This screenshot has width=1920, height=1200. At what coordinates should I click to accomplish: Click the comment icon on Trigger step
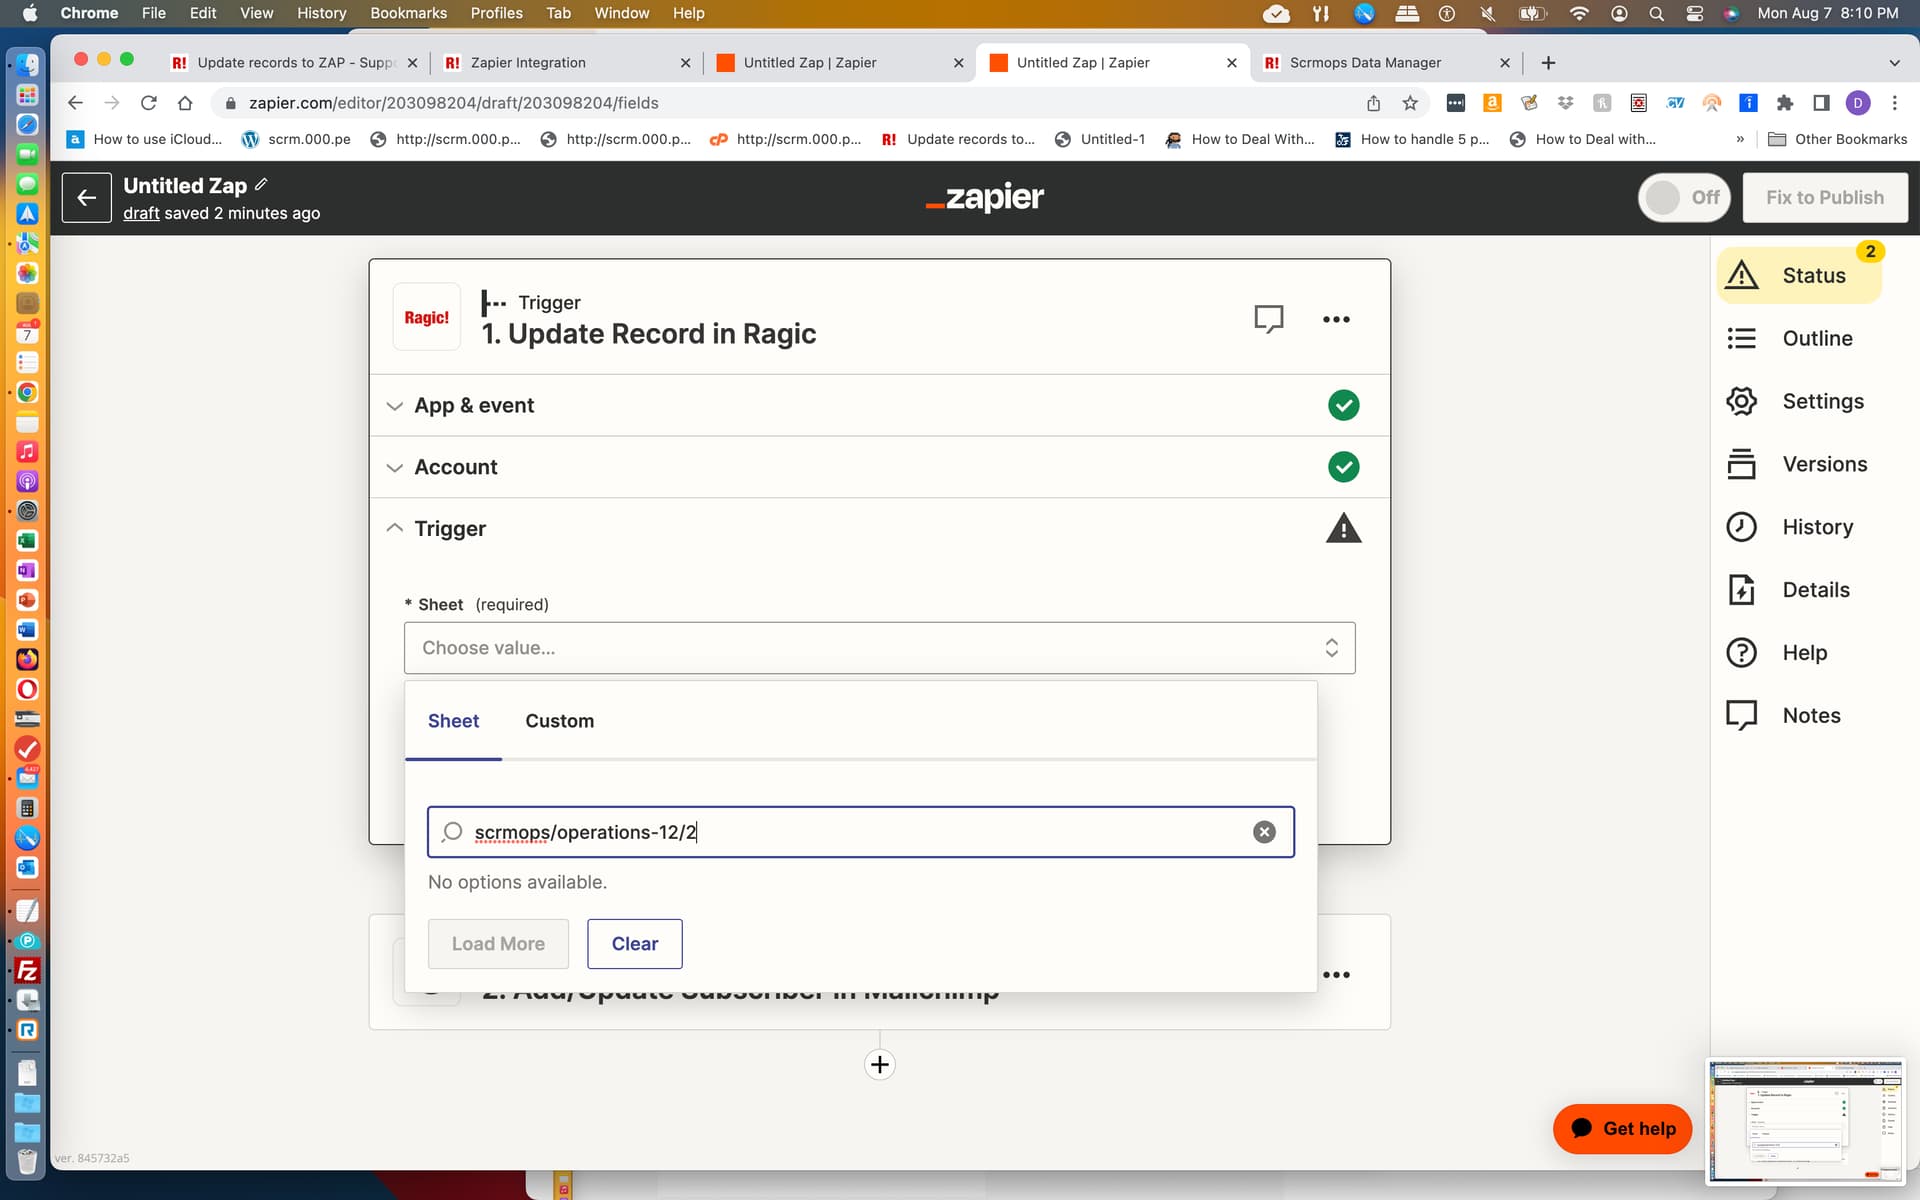coord(1268,319)
